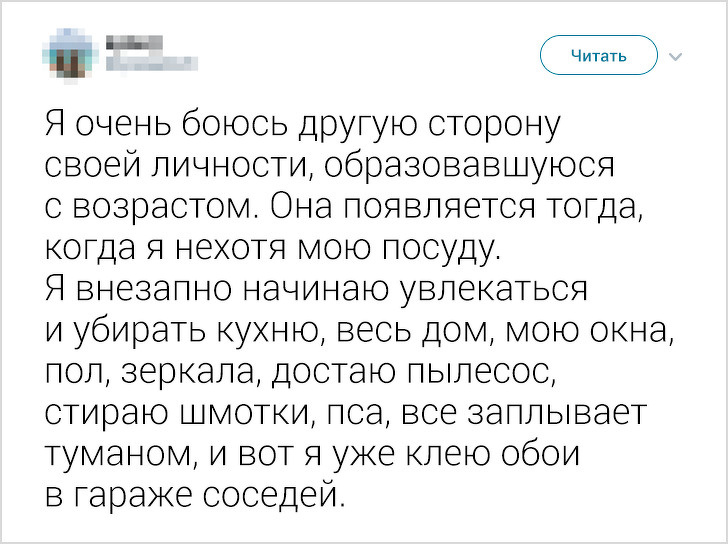Click the blurred profile avatar
Screen dimensions: 728x544
tap(69, 56)
